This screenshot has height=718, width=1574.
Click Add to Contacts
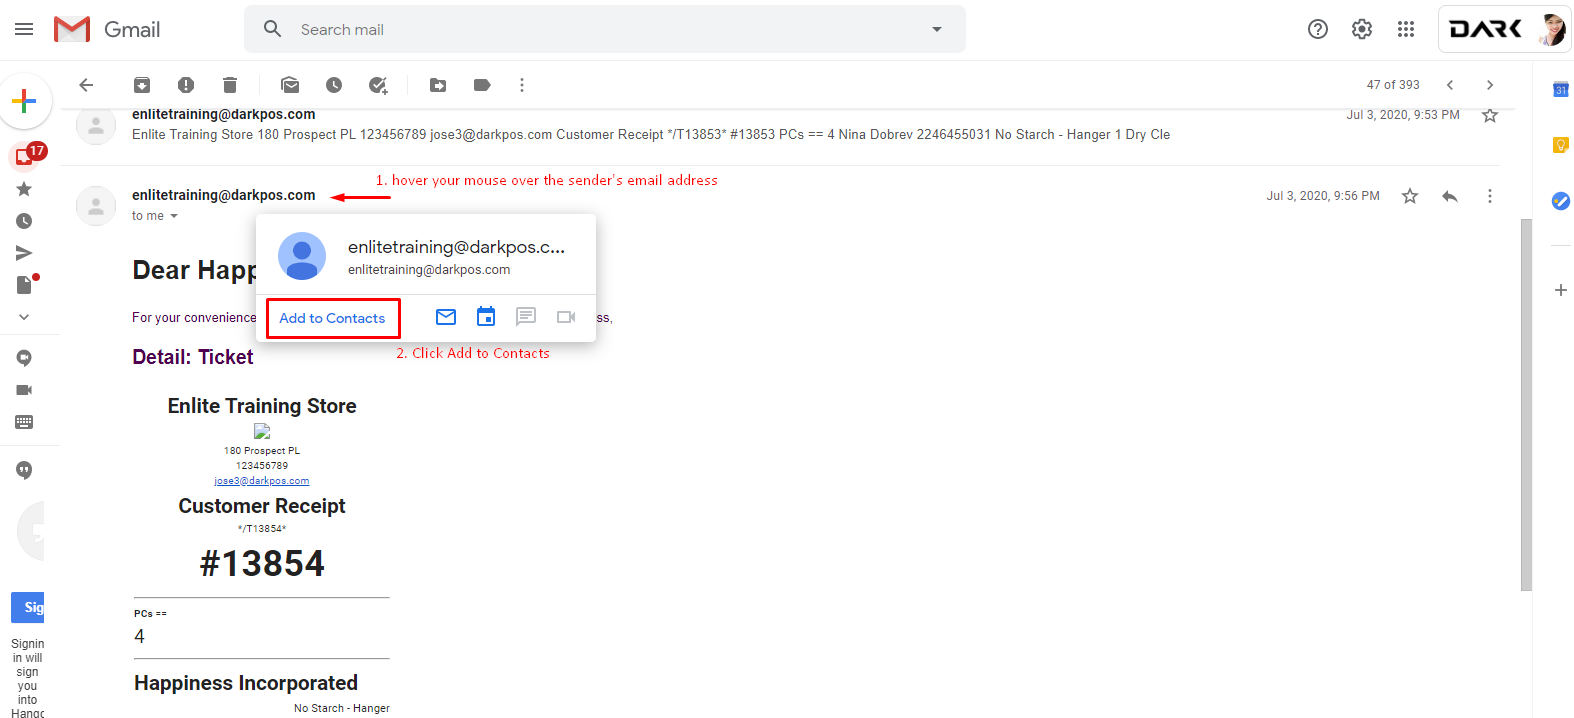pos(332,318)
